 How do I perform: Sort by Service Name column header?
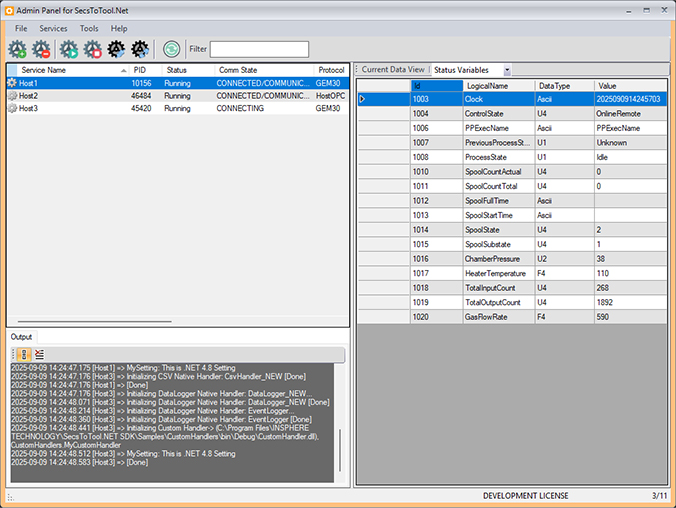72,70
